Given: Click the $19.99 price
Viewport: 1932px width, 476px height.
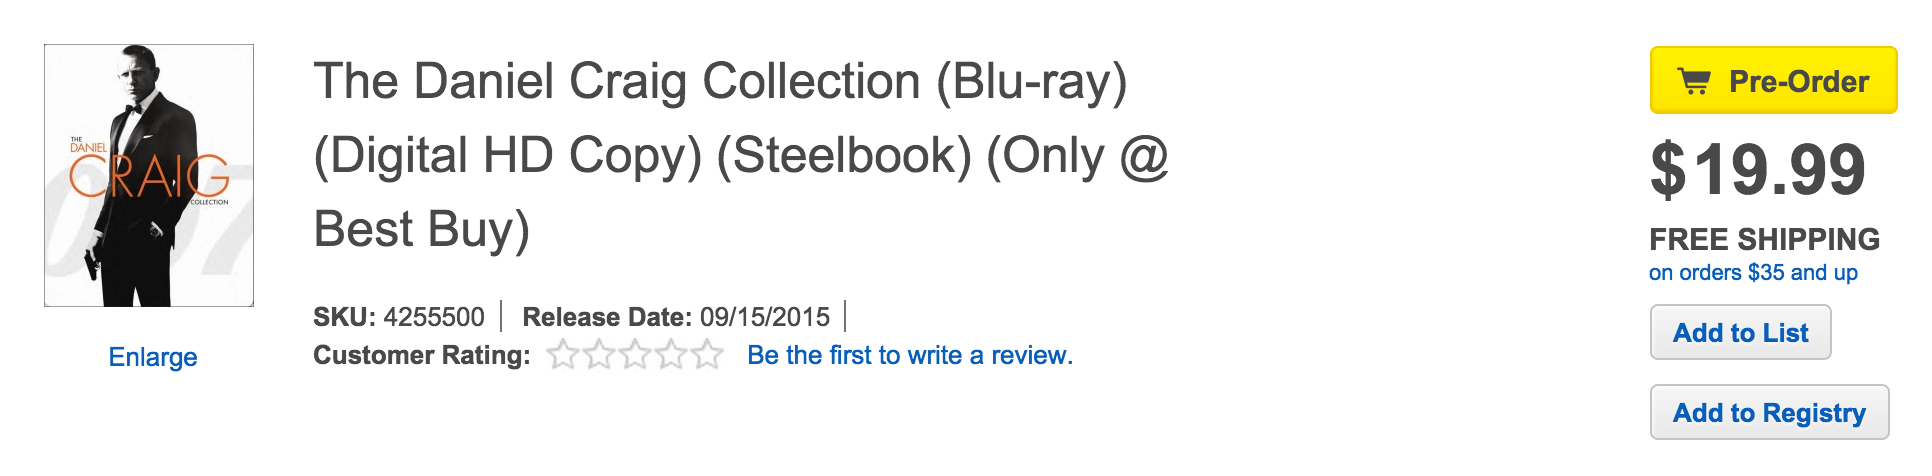Looking at the screenshot, I should 1757,170.
